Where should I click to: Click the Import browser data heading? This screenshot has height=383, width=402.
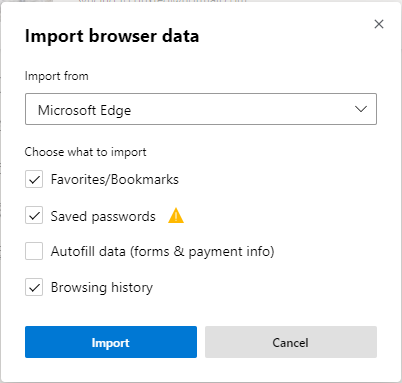pyautogui.click(x=112, y=36)
